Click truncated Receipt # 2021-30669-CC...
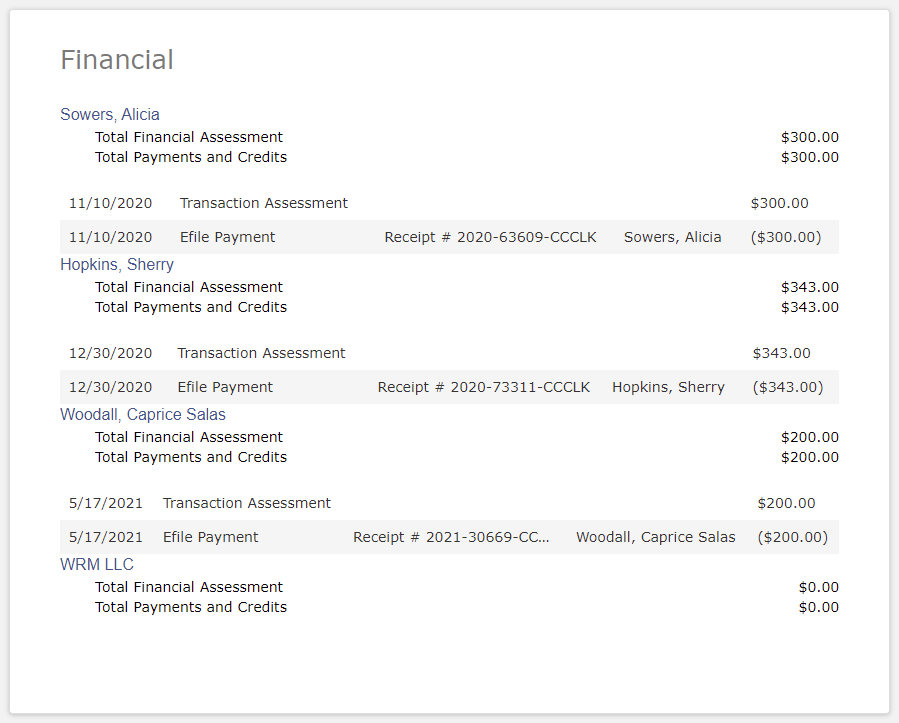 (x=451, y=537)
